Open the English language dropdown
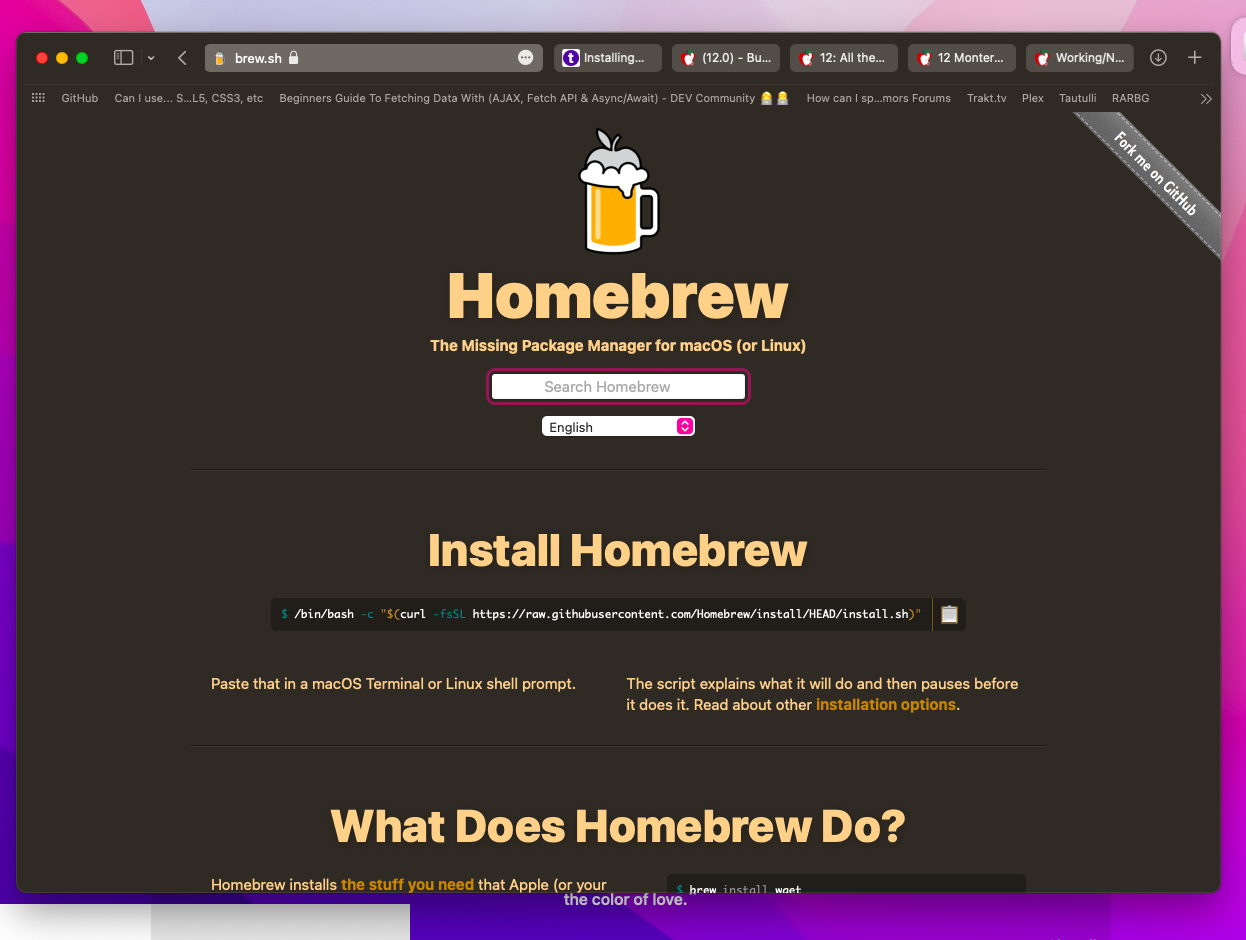The height and width of the screenshot is (940, 1246). pos(618,426)
